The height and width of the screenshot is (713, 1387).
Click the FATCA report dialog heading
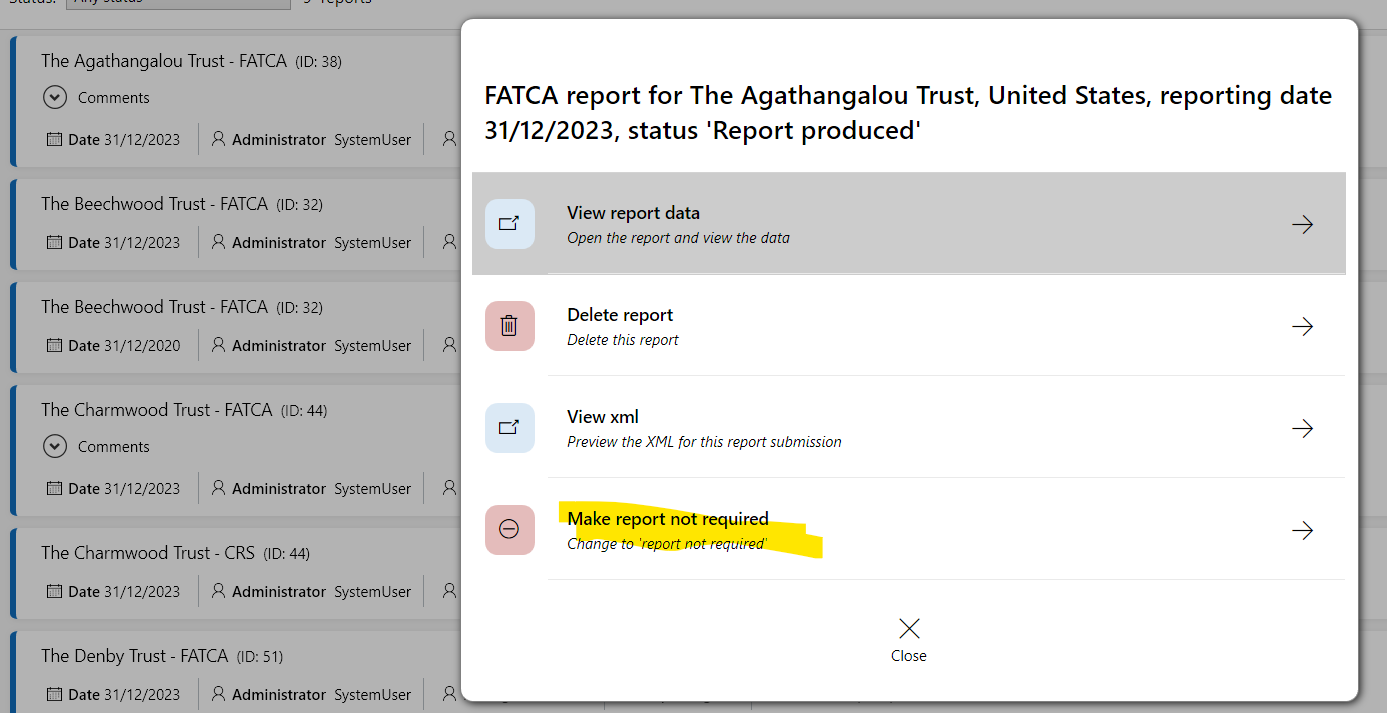[908, 112]
